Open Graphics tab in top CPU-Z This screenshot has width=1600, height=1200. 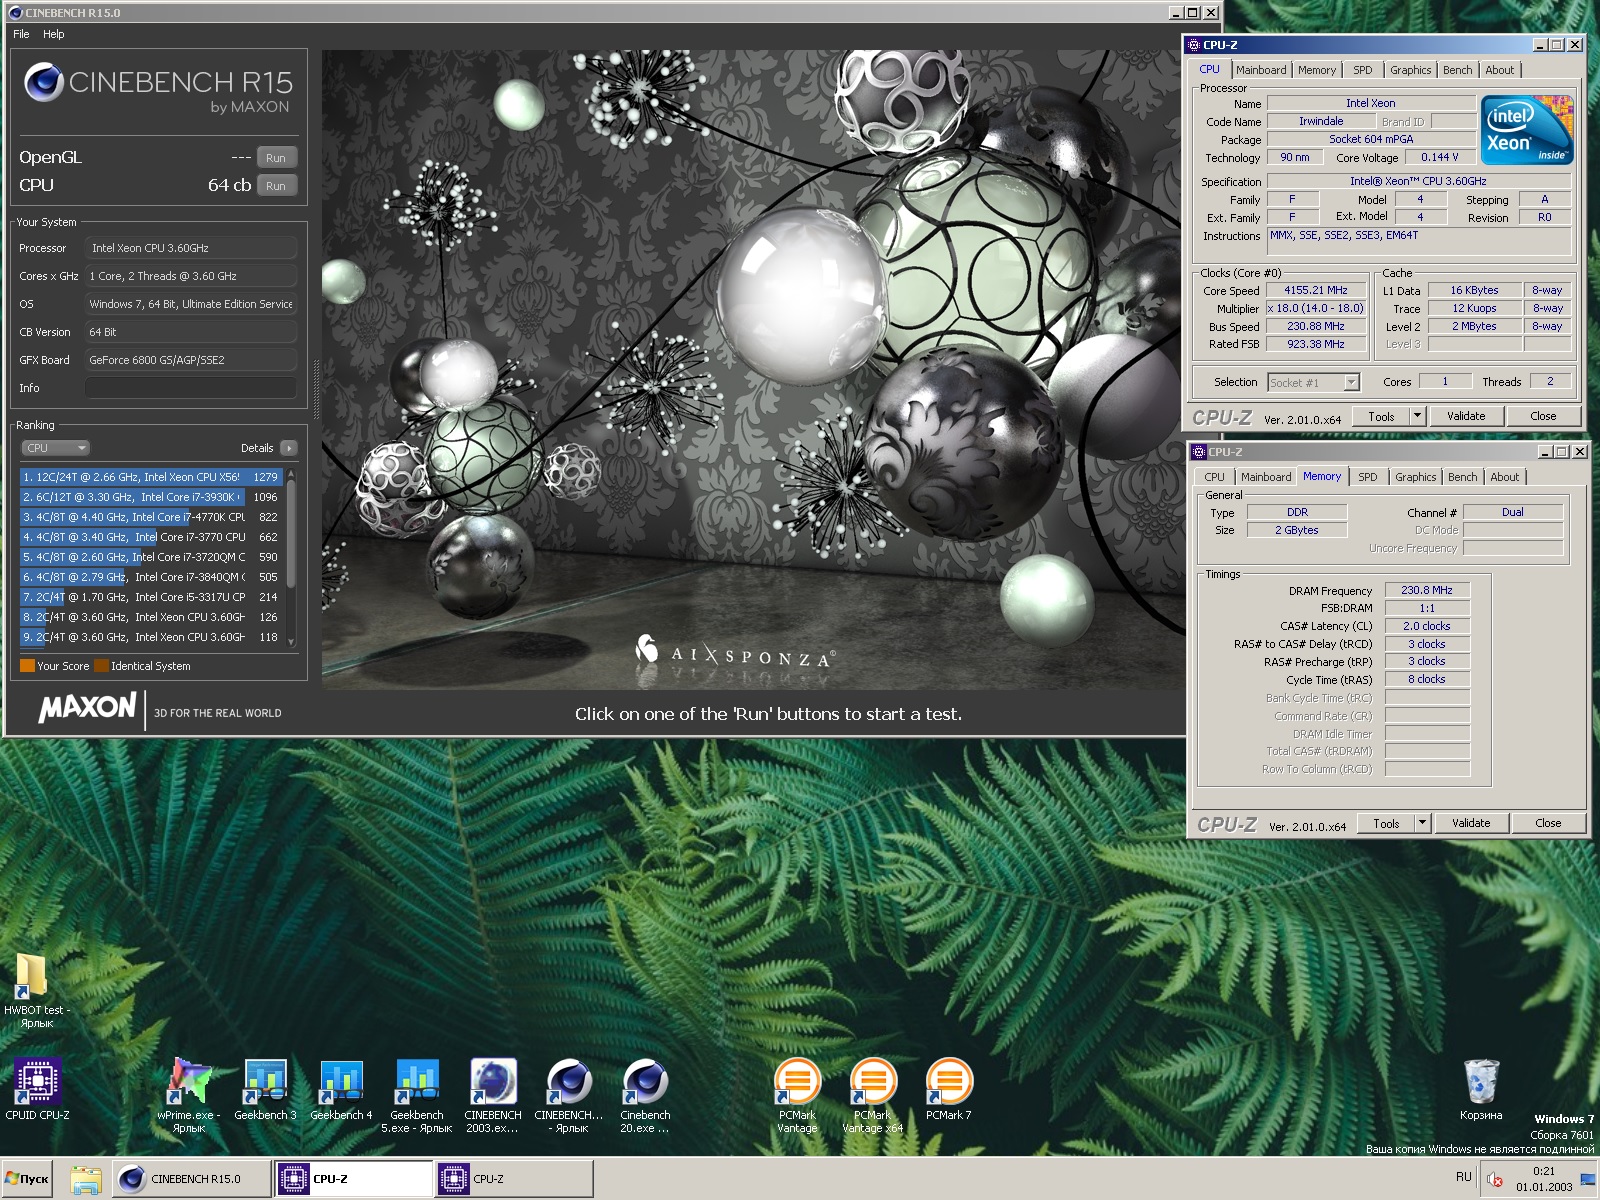(x=1410, y=70)
